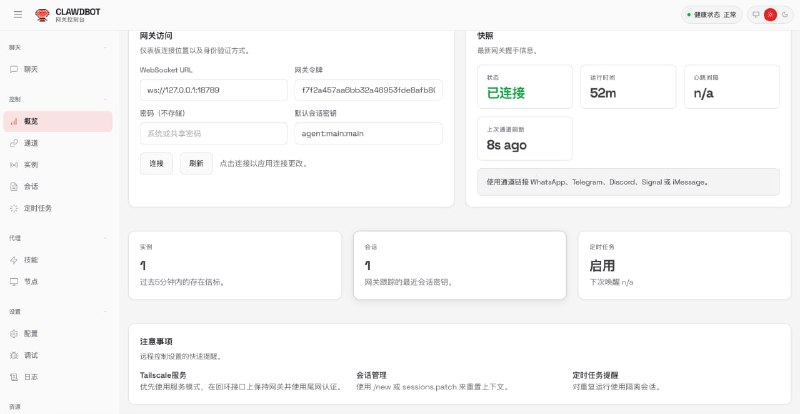800x414 pixels.
Task: Click the 定时任务提醒 note title
Action: tap(595, 375)
